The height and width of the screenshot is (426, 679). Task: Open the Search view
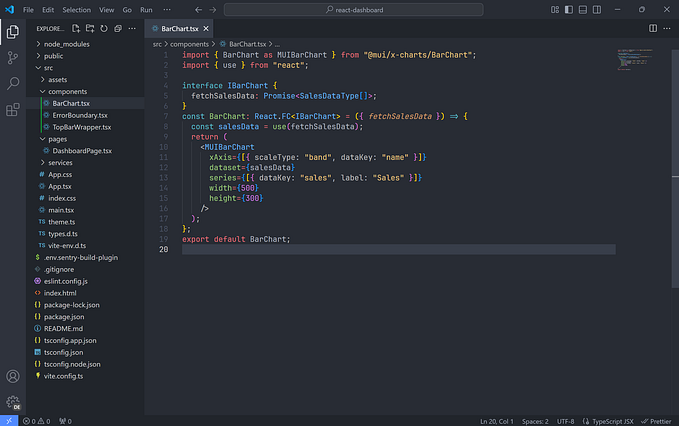tap(13, 83)
